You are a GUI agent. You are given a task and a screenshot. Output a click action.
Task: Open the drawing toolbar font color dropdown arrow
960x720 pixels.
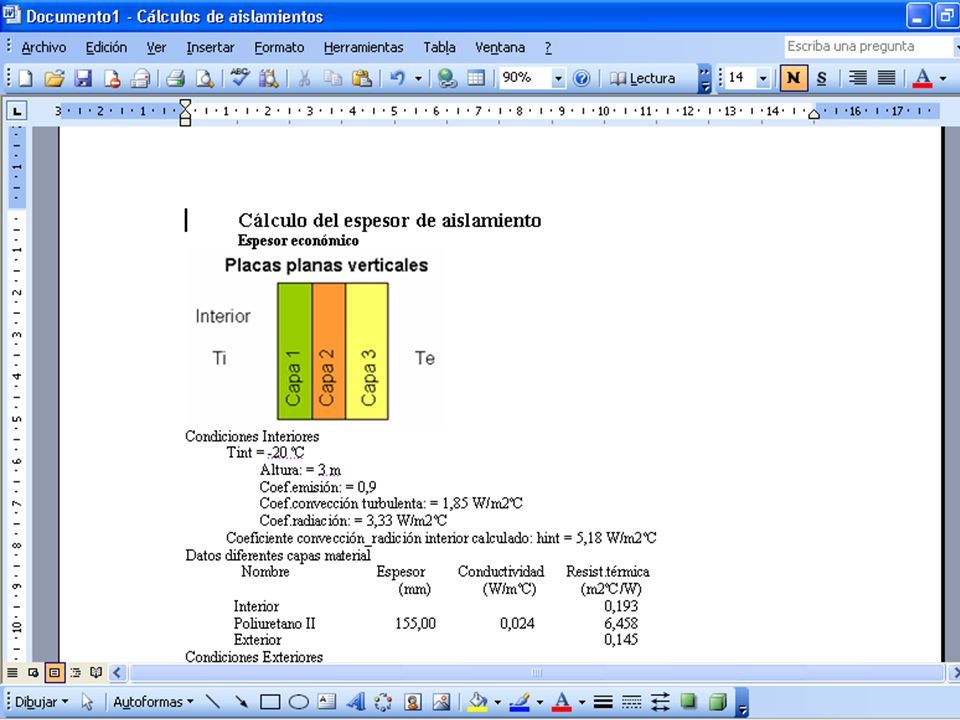582,702
